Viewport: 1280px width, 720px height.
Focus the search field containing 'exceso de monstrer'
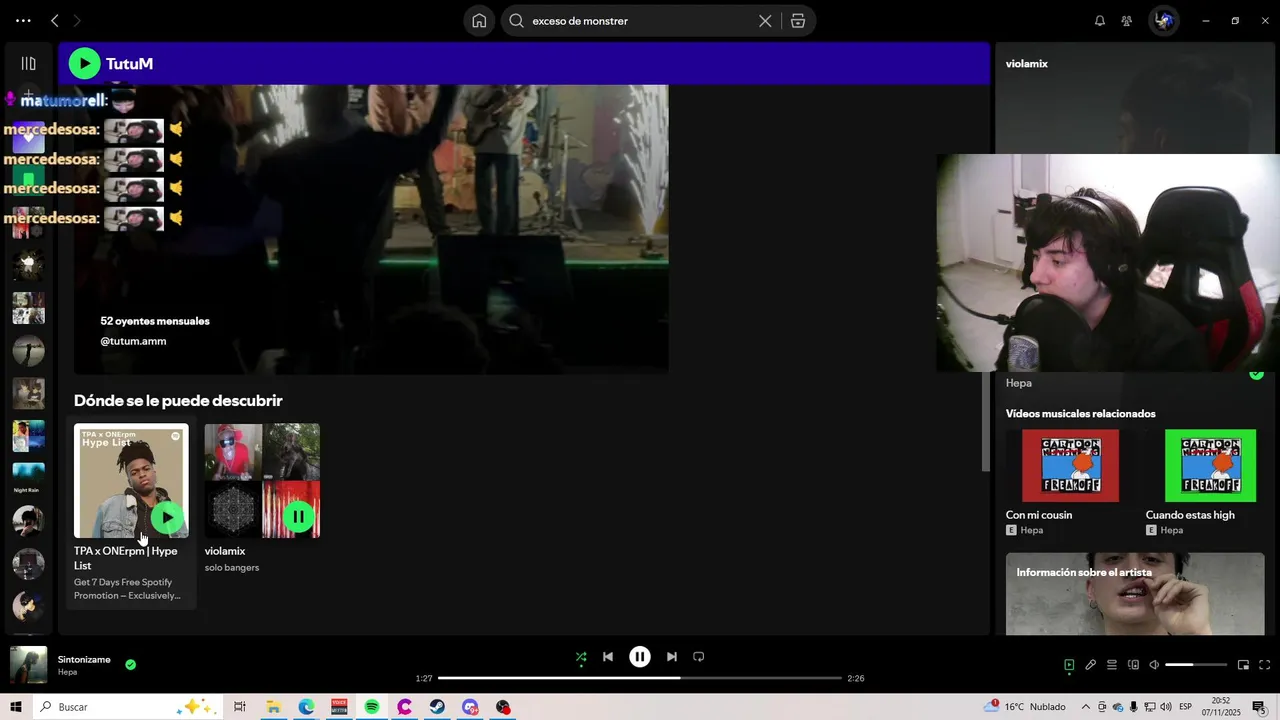pyautogui.click(x=640, y=21)
